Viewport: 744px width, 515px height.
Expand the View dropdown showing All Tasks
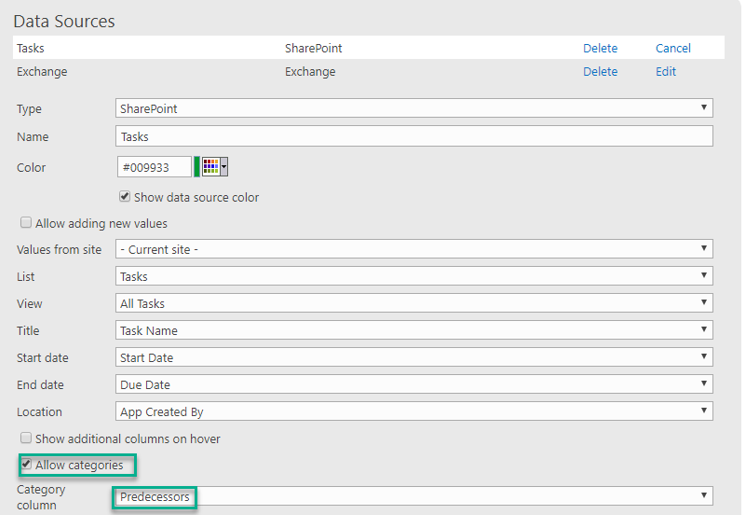(x=414, y=303)
